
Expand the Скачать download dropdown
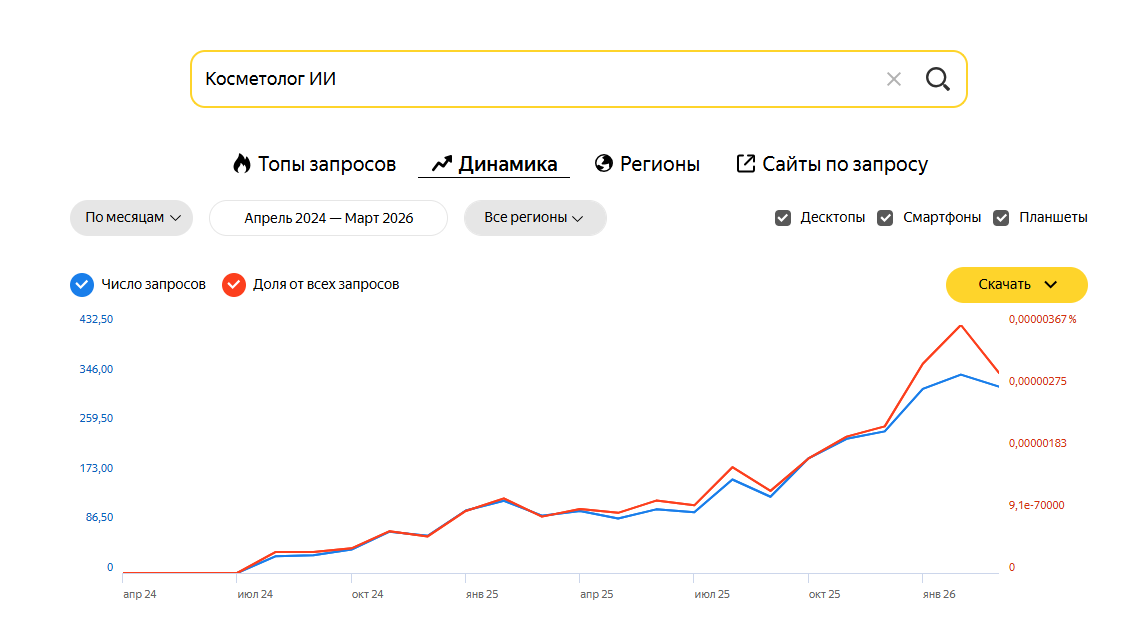[1017, 285]
